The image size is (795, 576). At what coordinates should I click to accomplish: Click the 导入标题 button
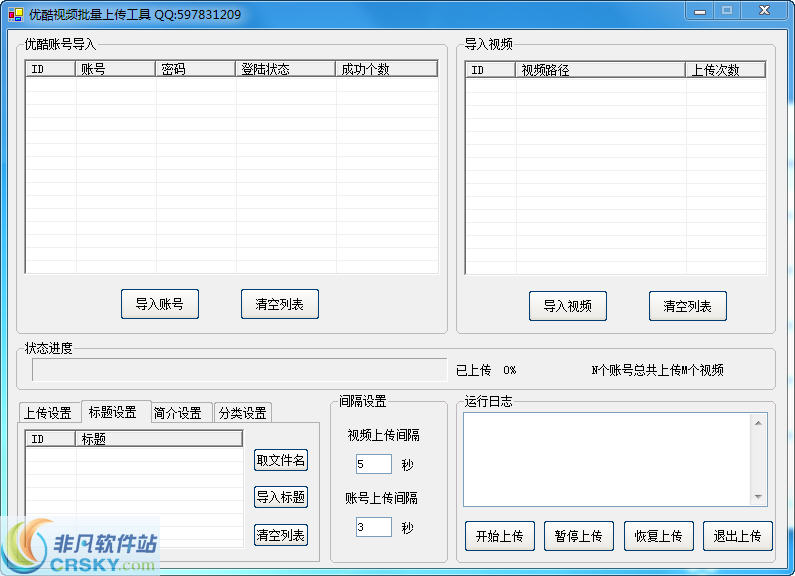[x=281, y=497]
